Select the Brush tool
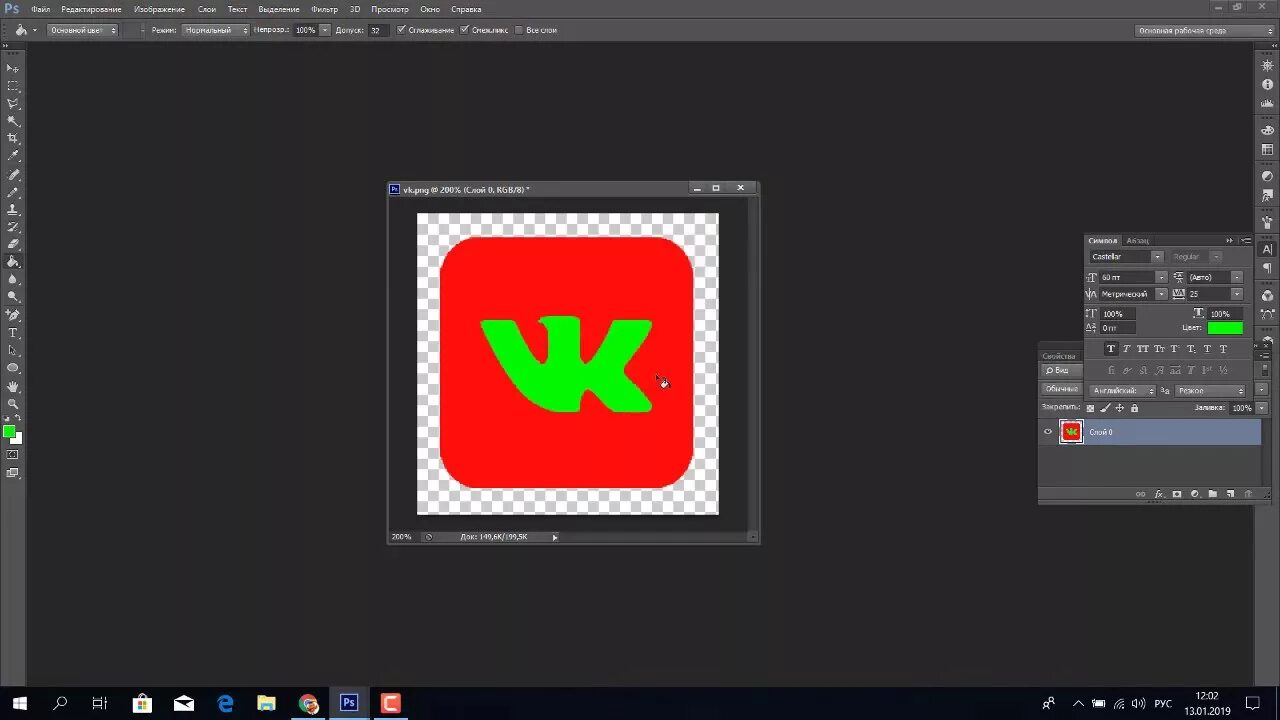Image resolution: width=1280 pixels, height=720 pixels. (13, 192)
